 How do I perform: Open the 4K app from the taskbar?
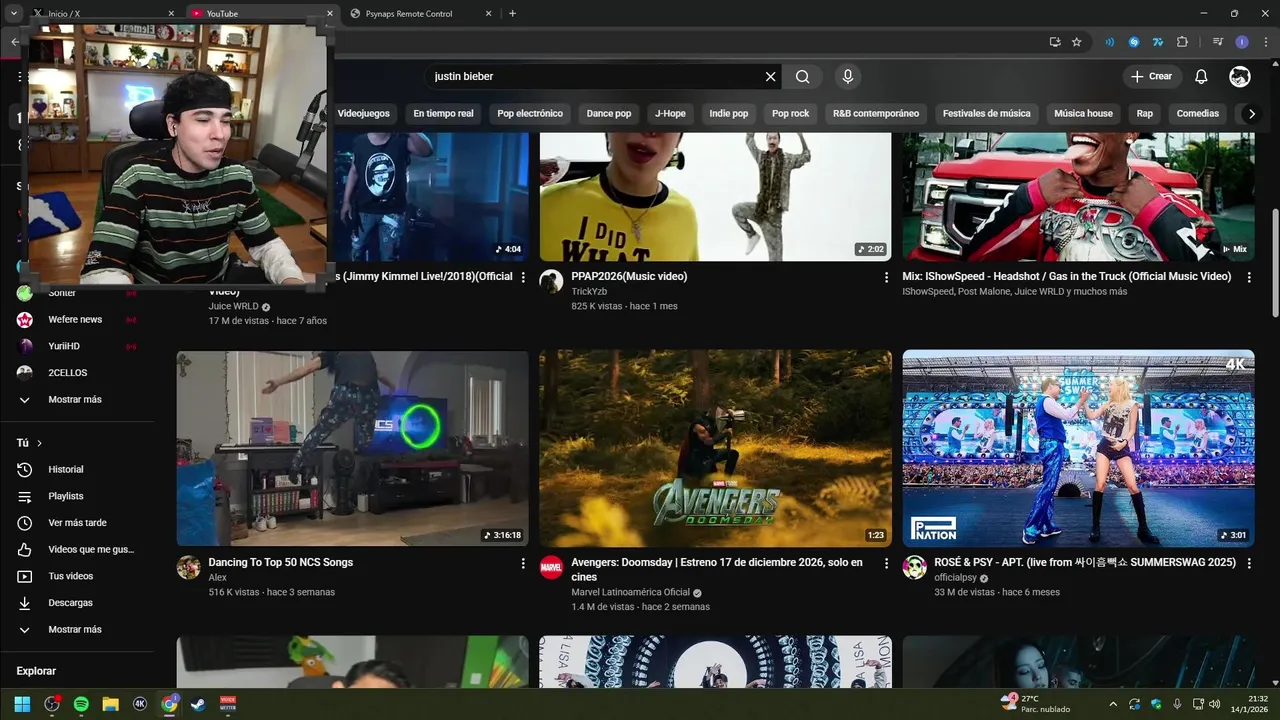point(140,704)
